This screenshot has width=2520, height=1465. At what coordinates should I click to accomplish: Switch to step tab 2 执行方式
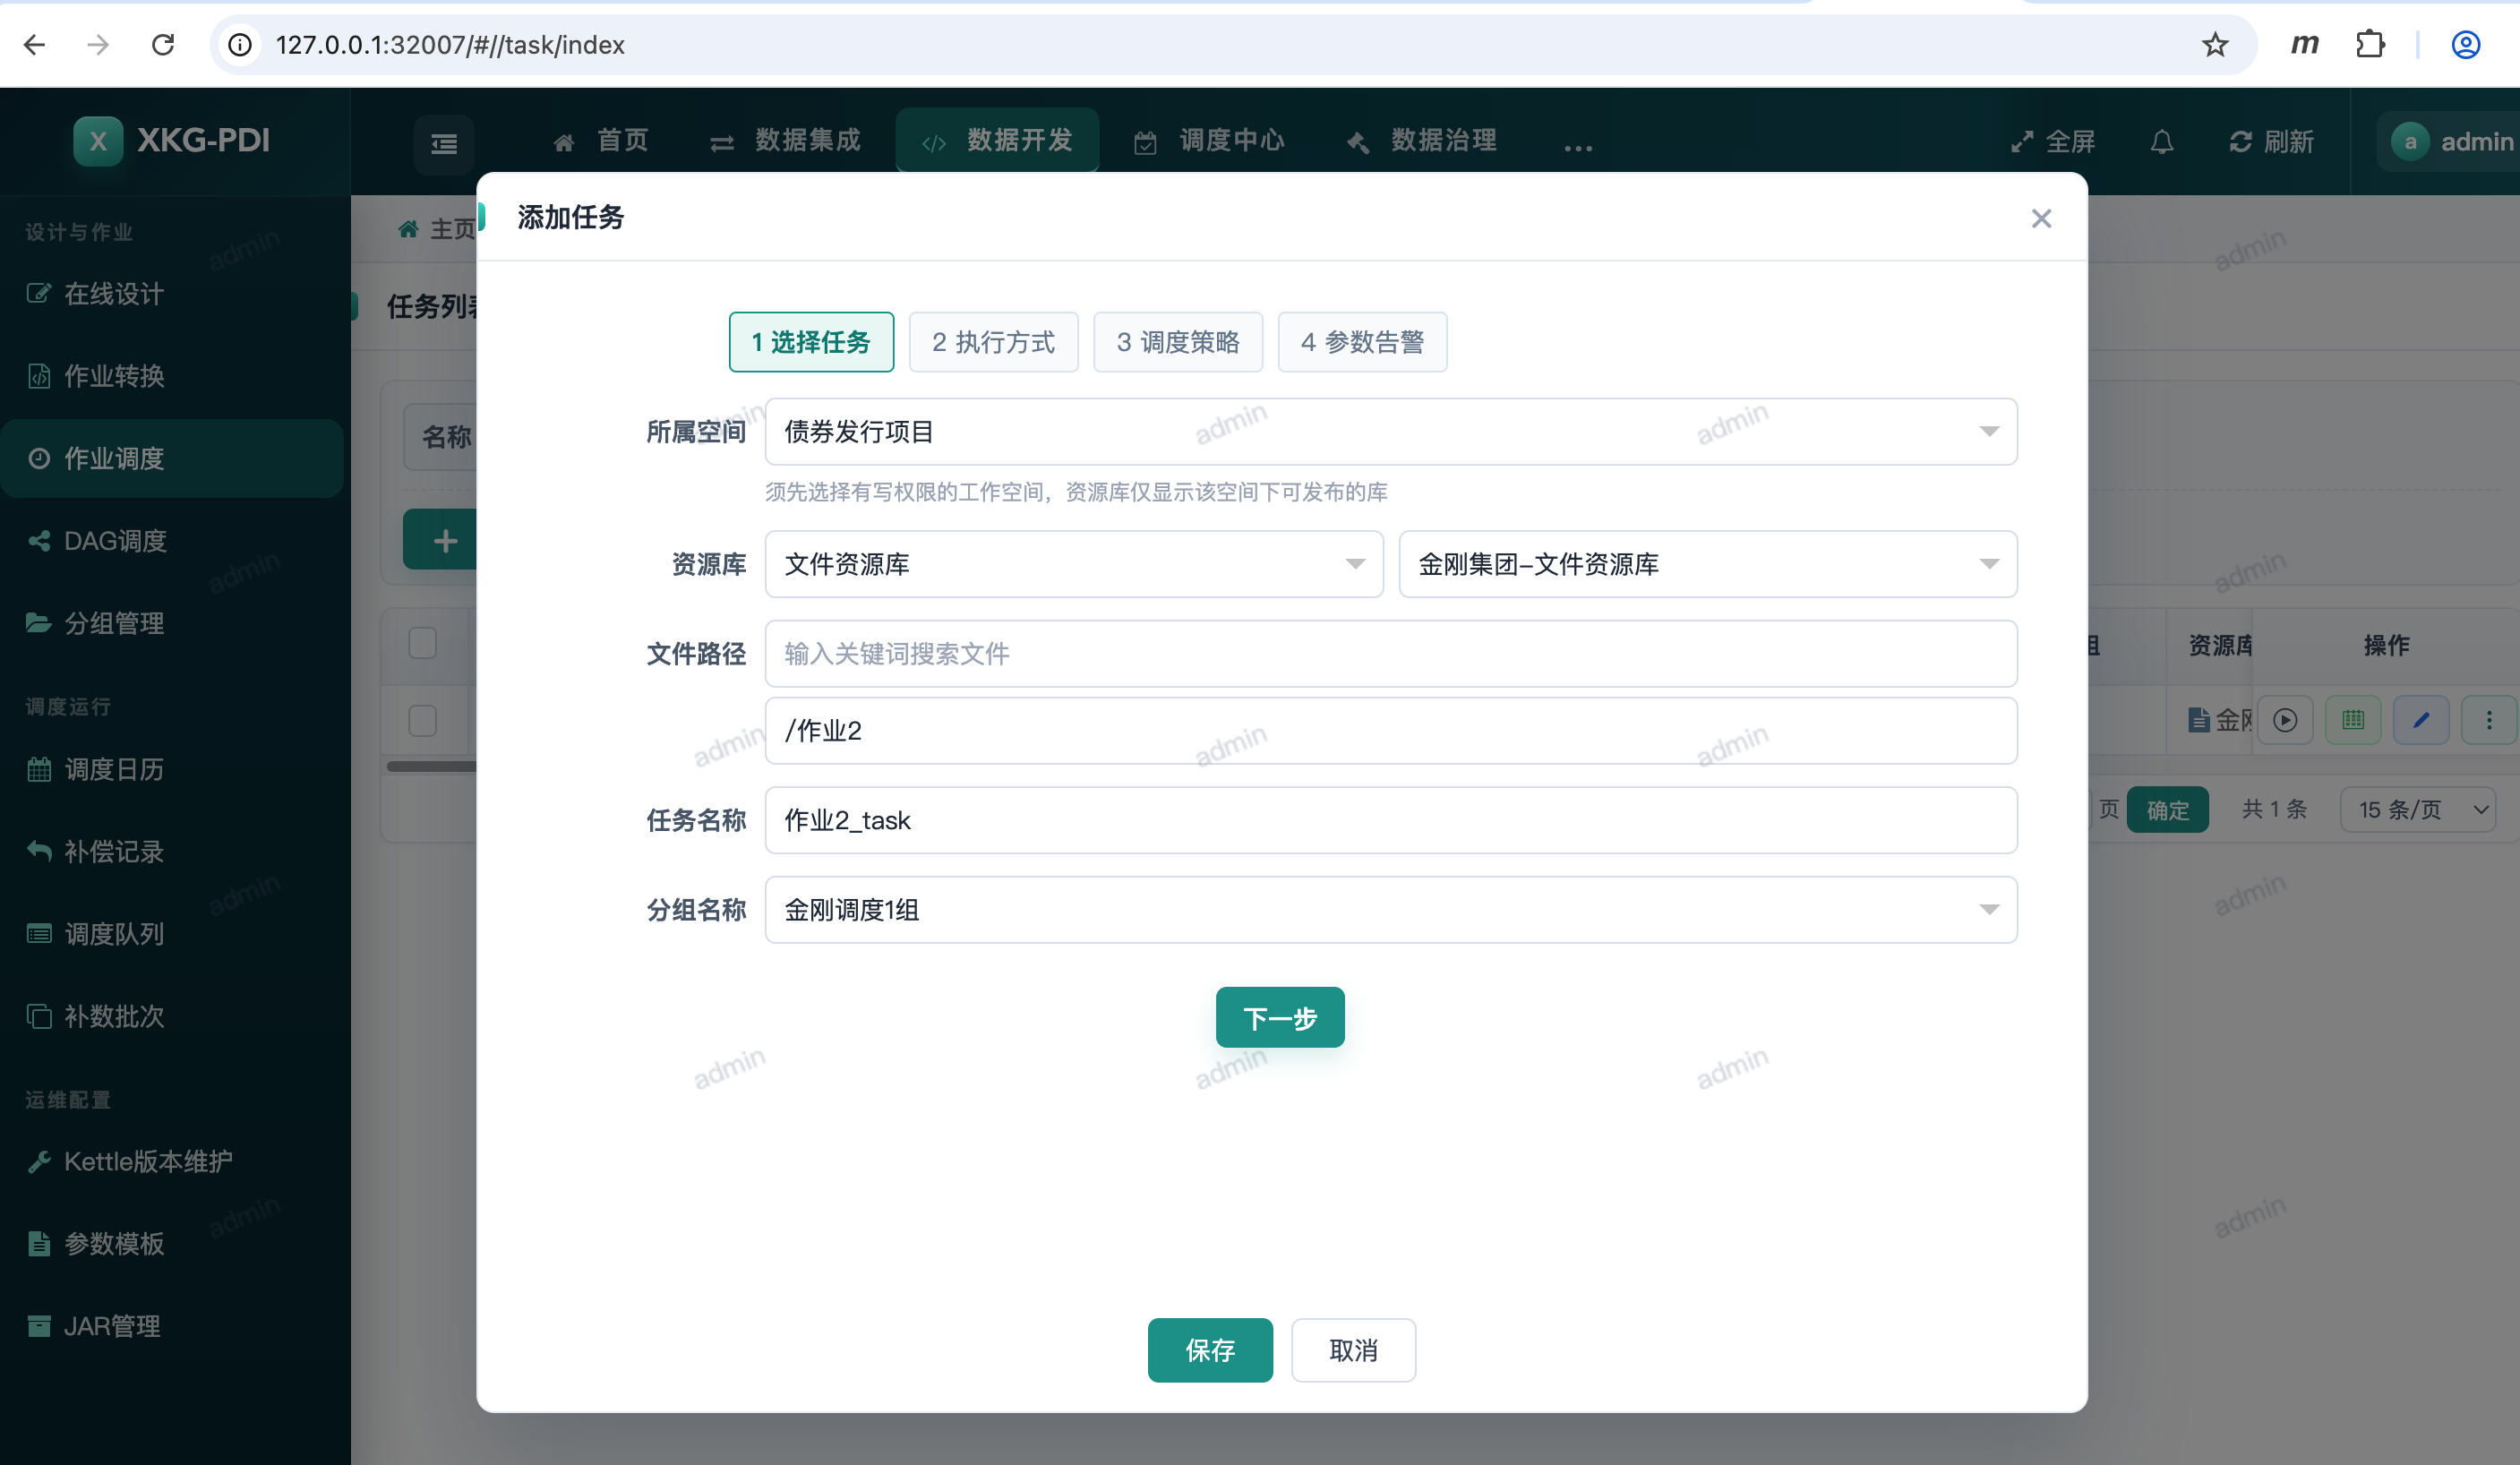(x=993, y=342)
